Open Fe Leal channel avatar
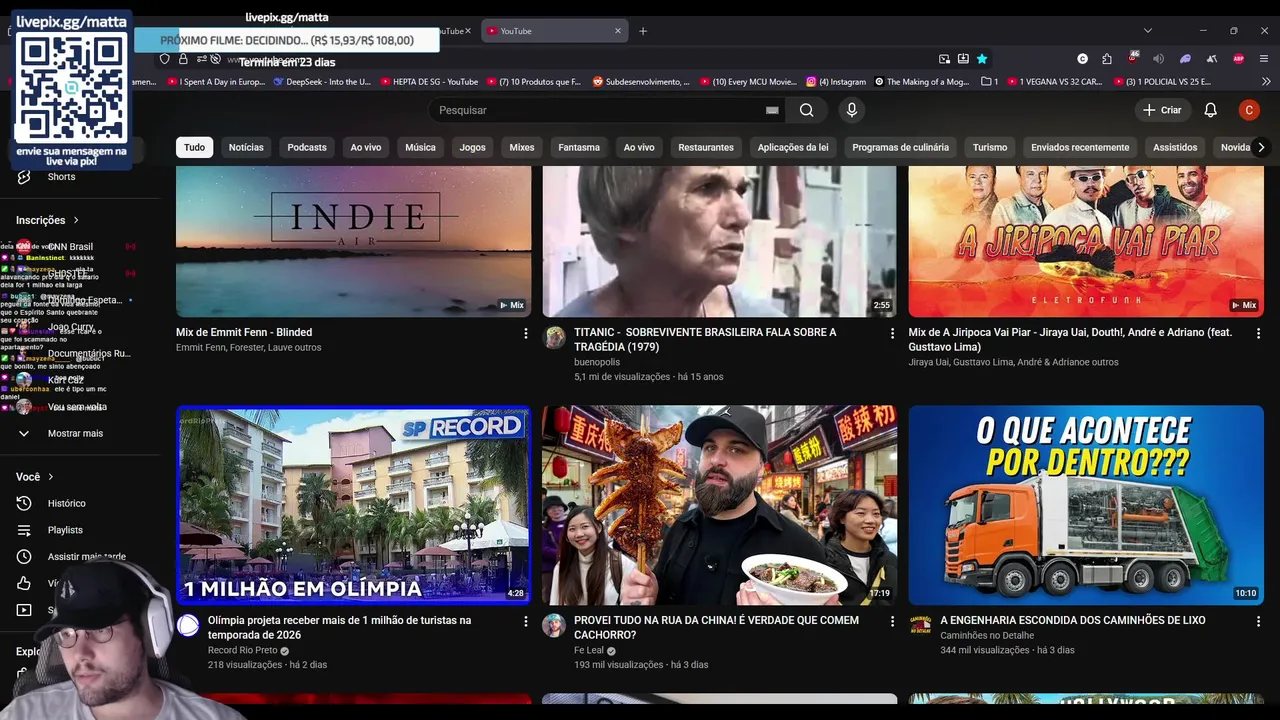Screen dimensions: 1280x720 [x=554, y=626]
